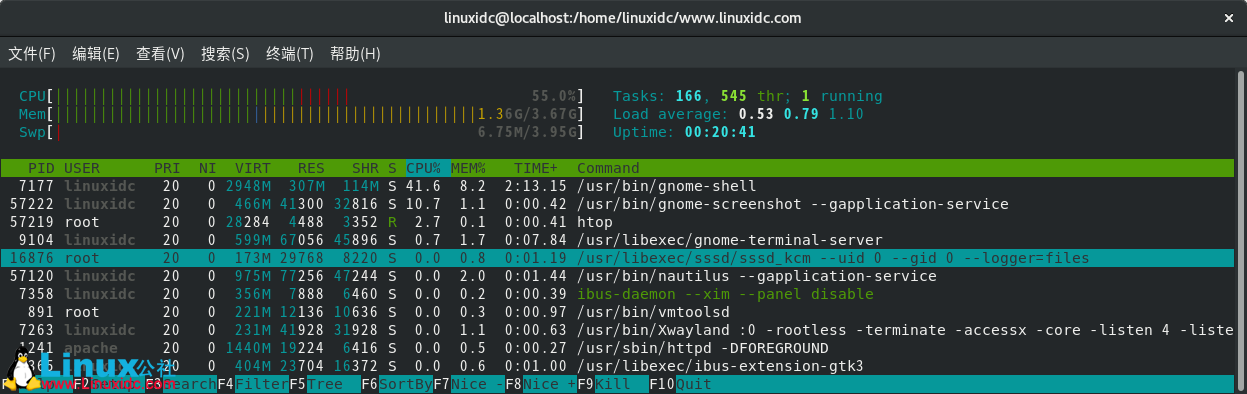Click PID 57222 cell
The width and height of the screenshot is (1247, 394).
pyautogui.click(x=33, y=204)
